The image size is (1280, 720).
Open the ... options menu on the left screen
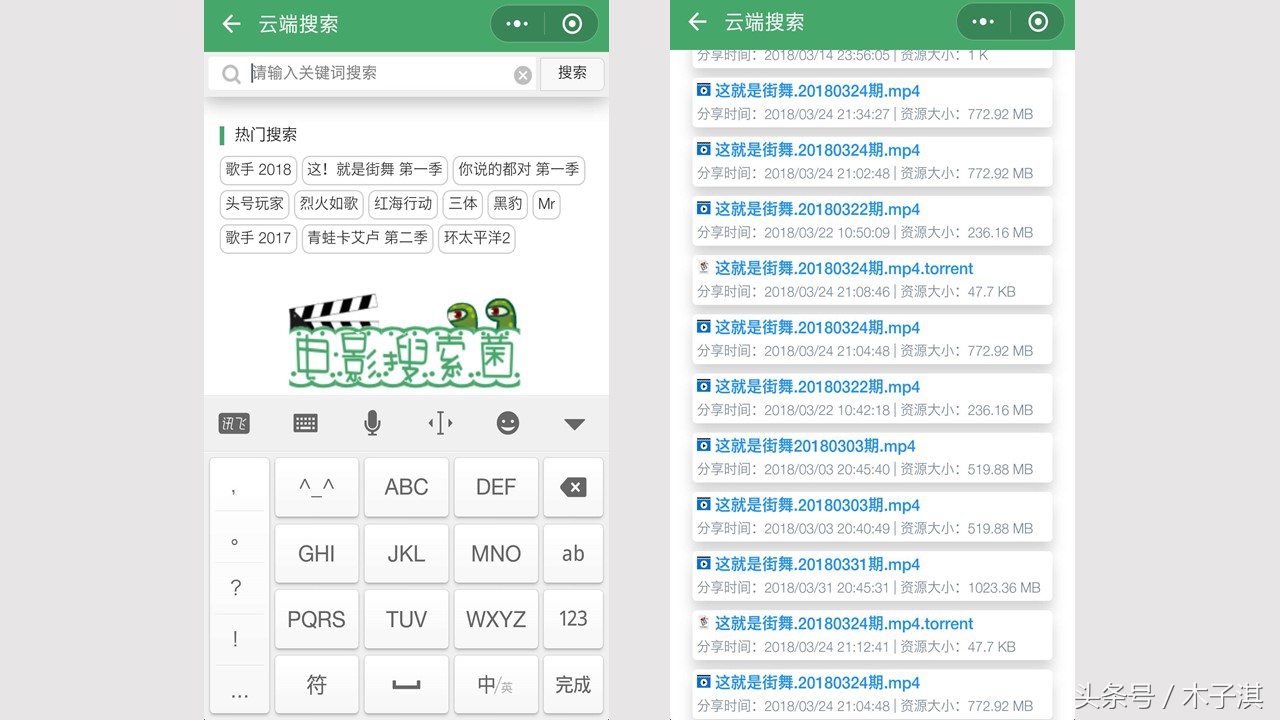[517, 24]
